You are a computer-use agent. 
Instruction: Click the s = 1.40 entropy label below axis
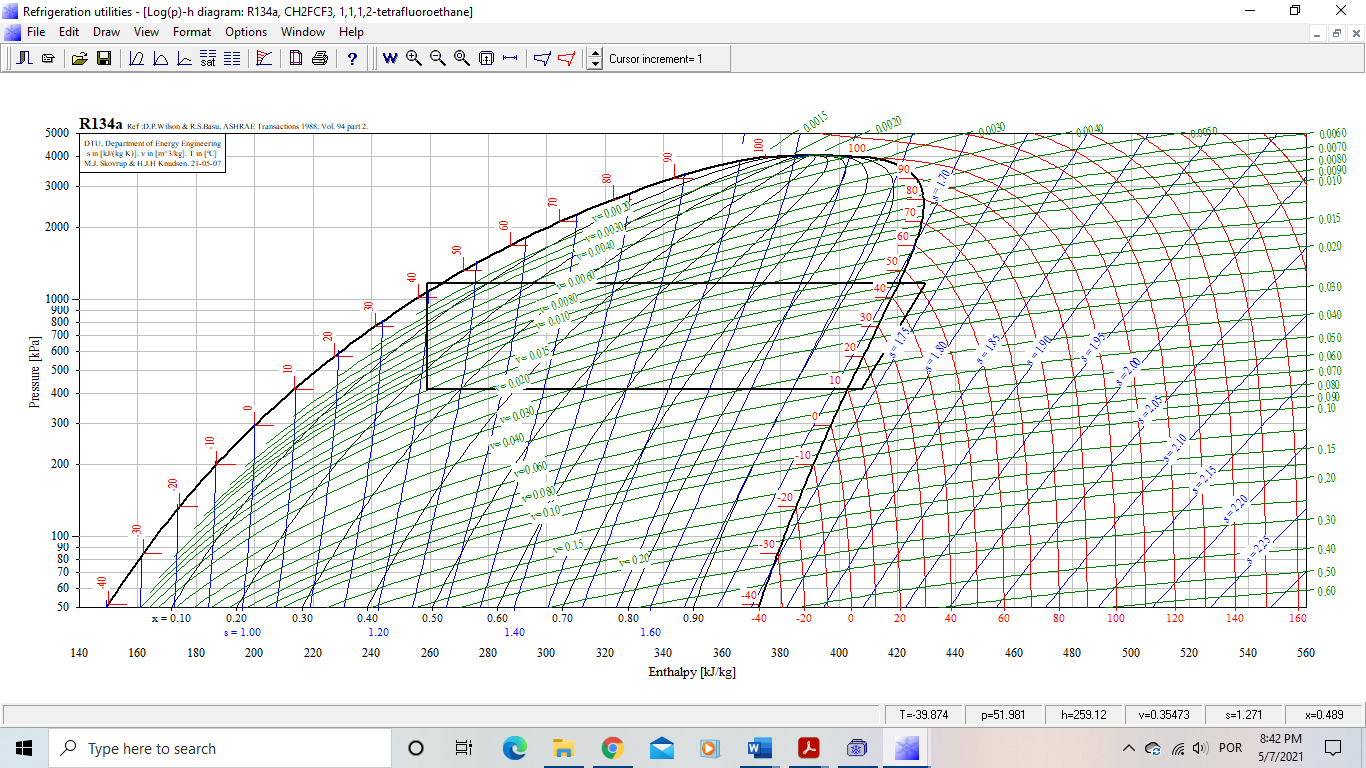(514, 632)
